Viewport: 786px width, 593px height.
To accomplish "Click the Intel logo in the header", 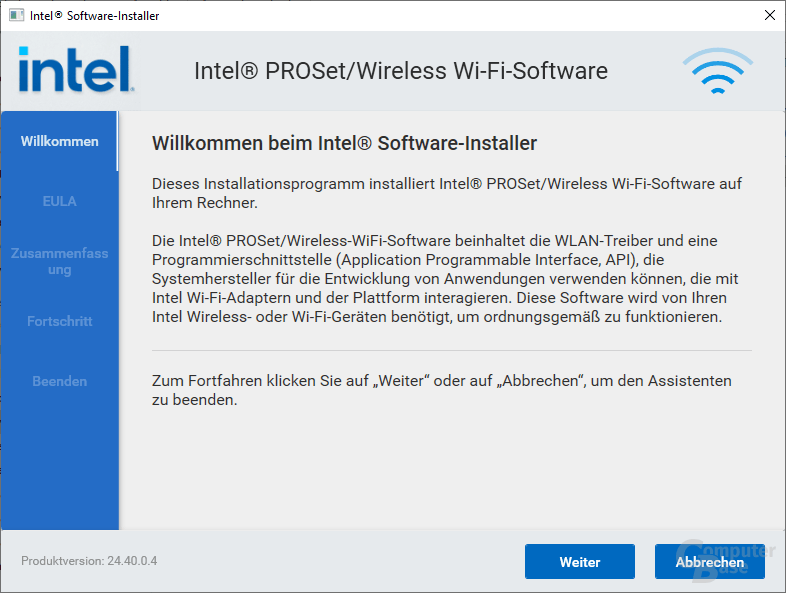I will (x=76, y=70).
